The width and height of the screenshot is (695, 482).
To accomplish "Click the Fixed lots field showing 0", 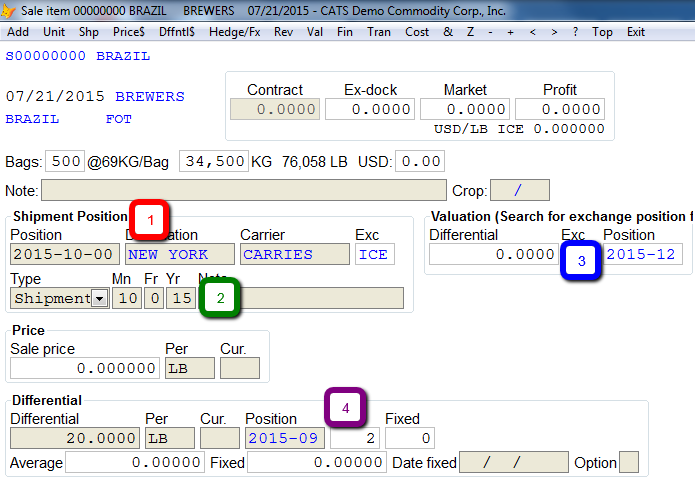I will (410, 438).
